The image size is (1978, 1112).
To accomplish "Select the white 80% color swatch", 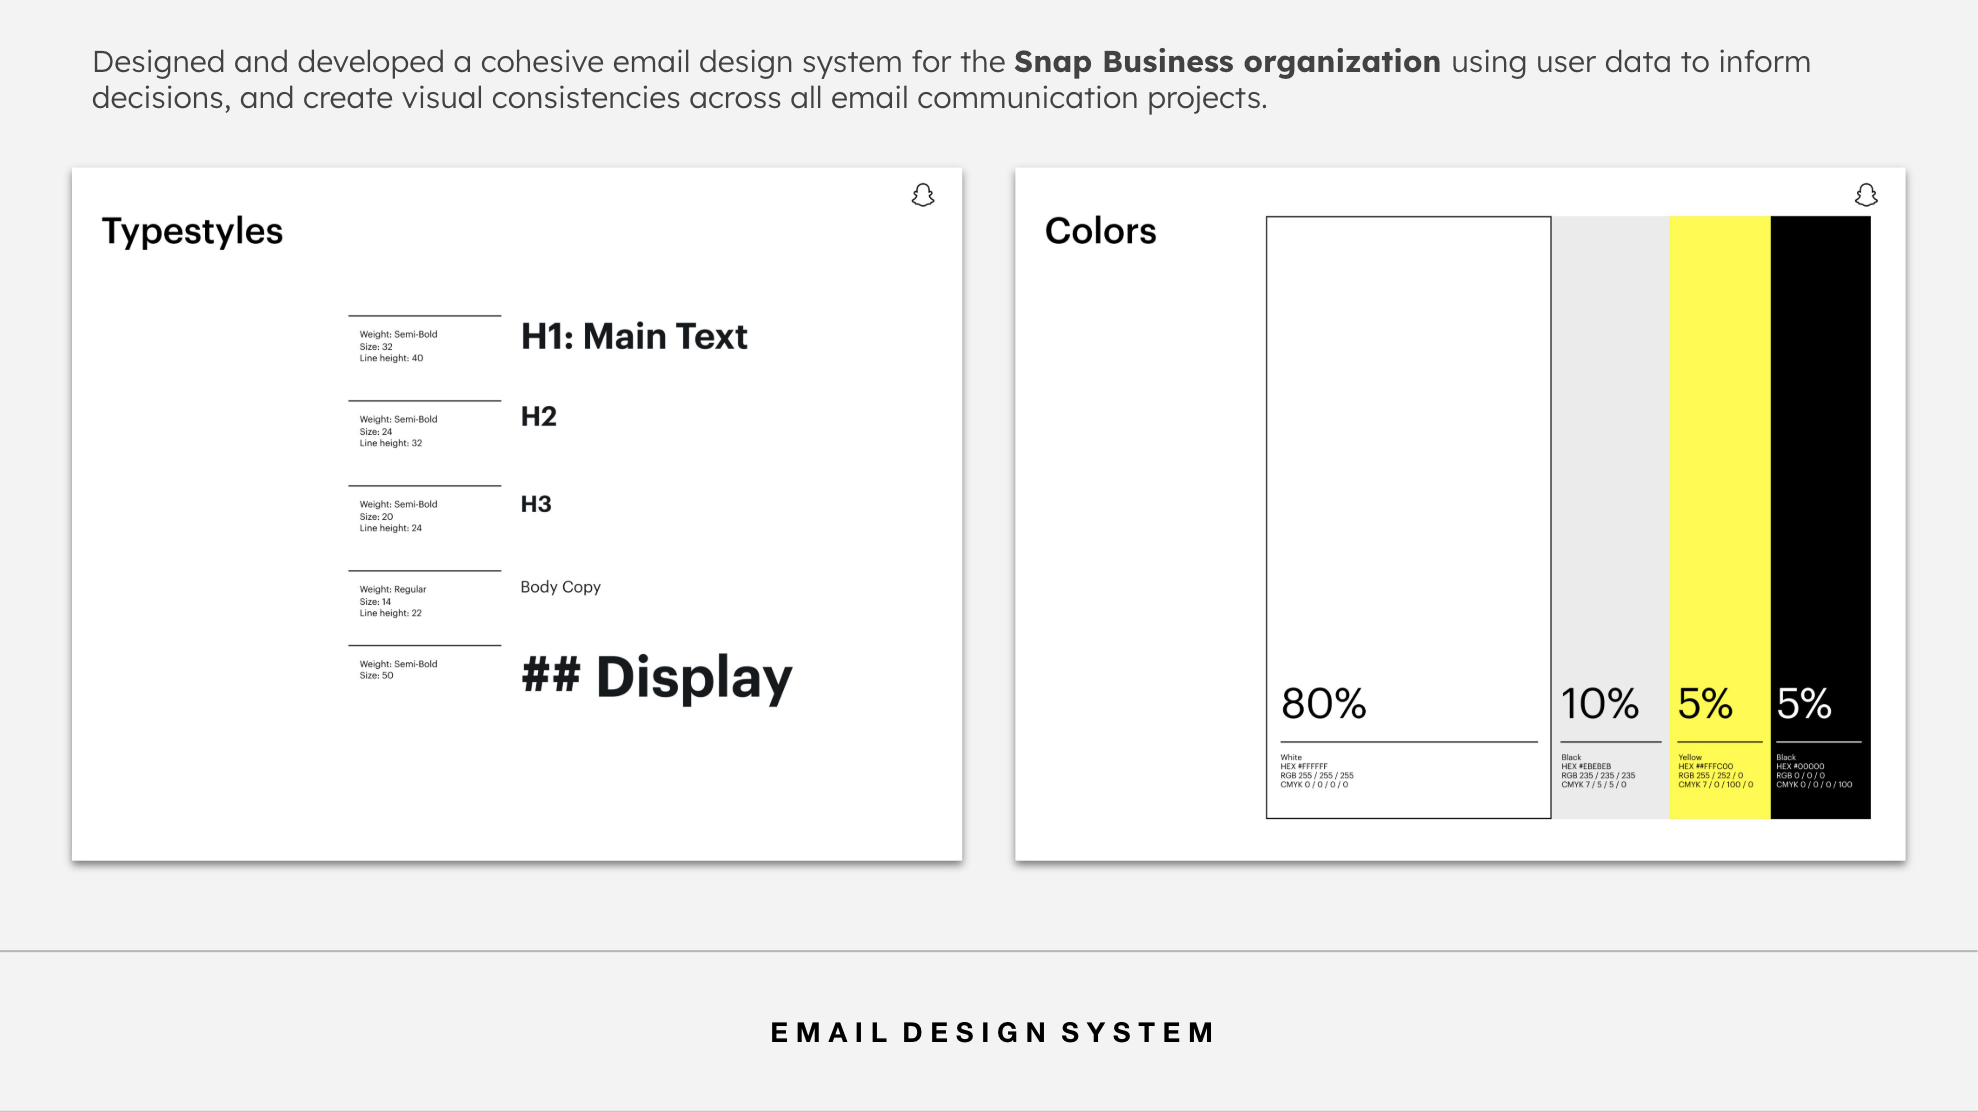I will [x=1408, y=517].
